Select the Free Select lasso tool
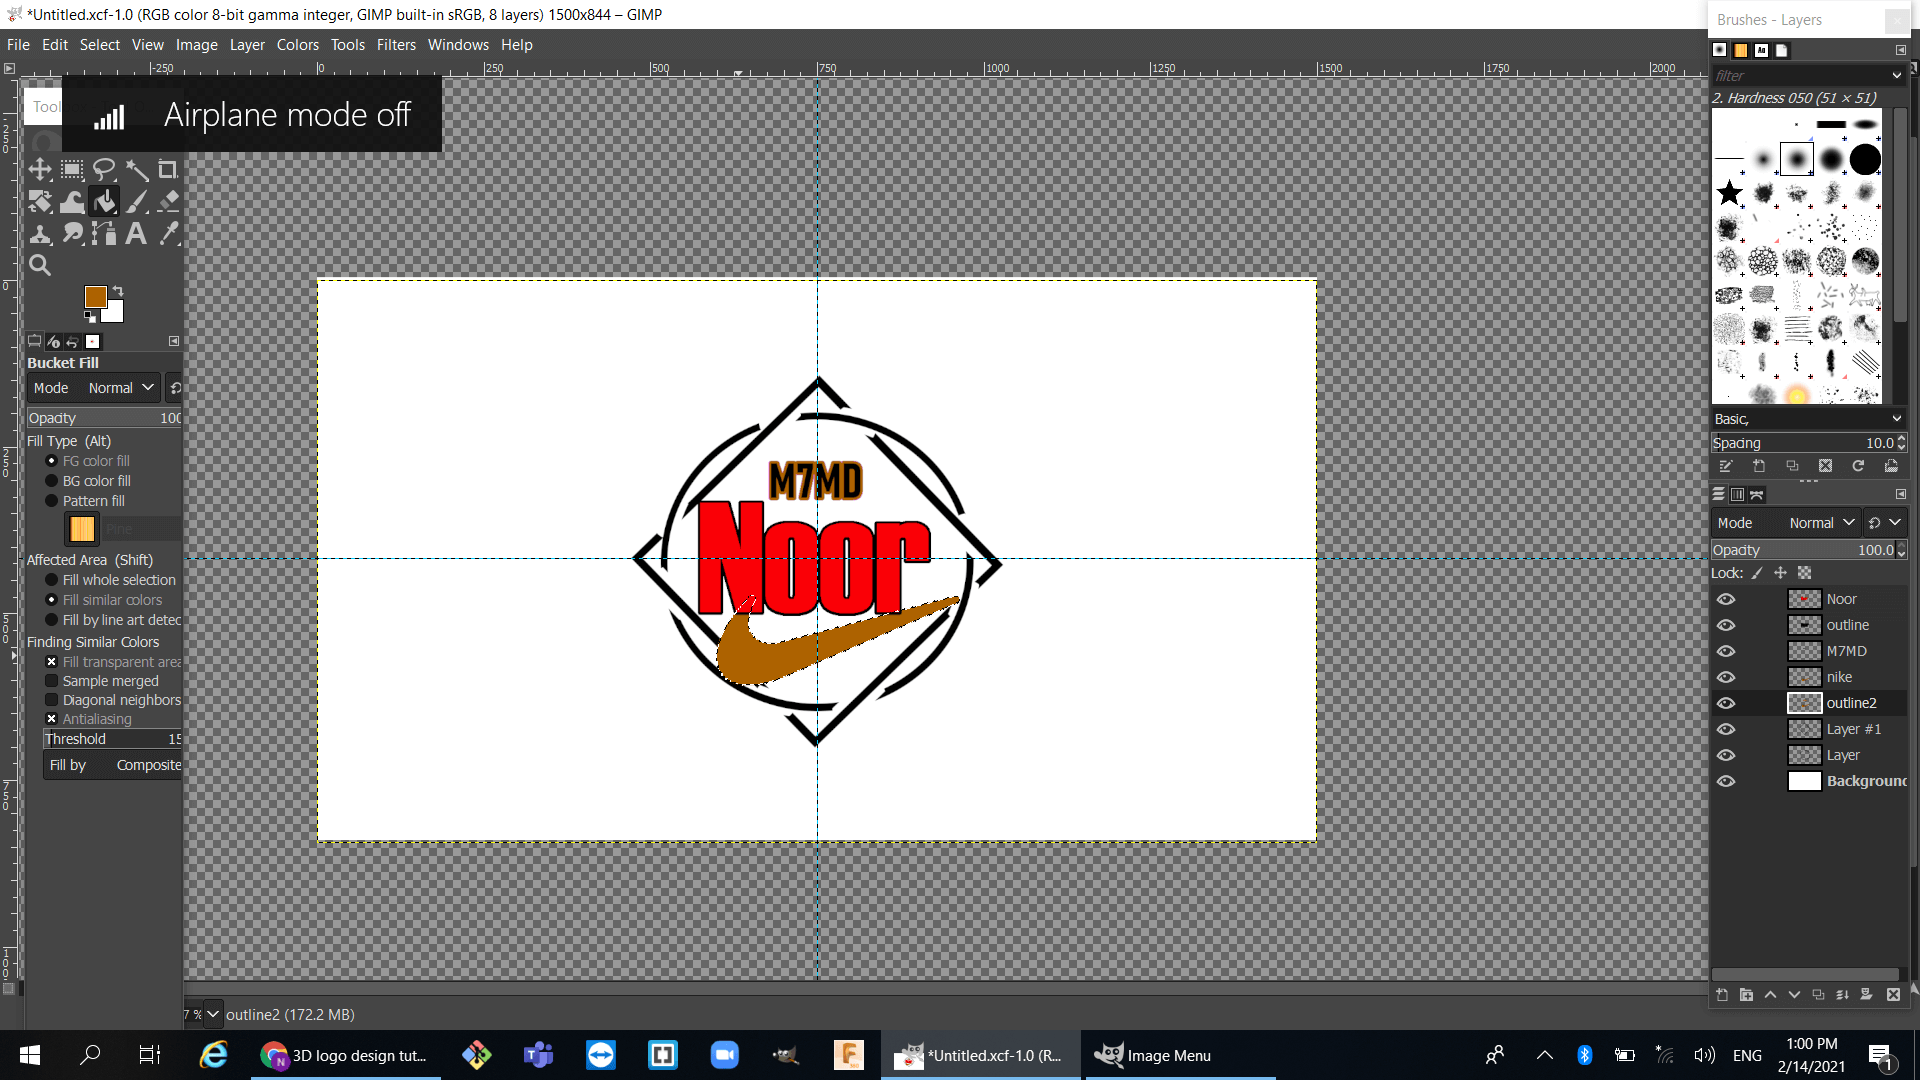Screen dimensions: 1920x1080 [x=104, y=169]
